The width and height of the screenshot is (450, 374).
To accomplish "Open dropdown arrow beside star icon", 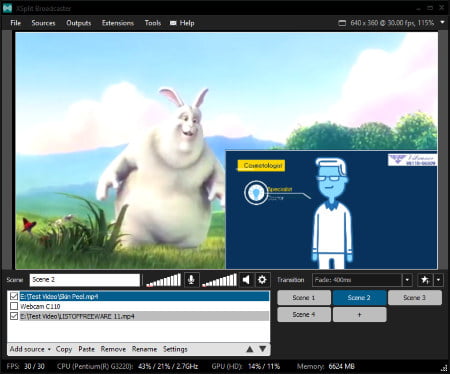I will tap(438, 280).
